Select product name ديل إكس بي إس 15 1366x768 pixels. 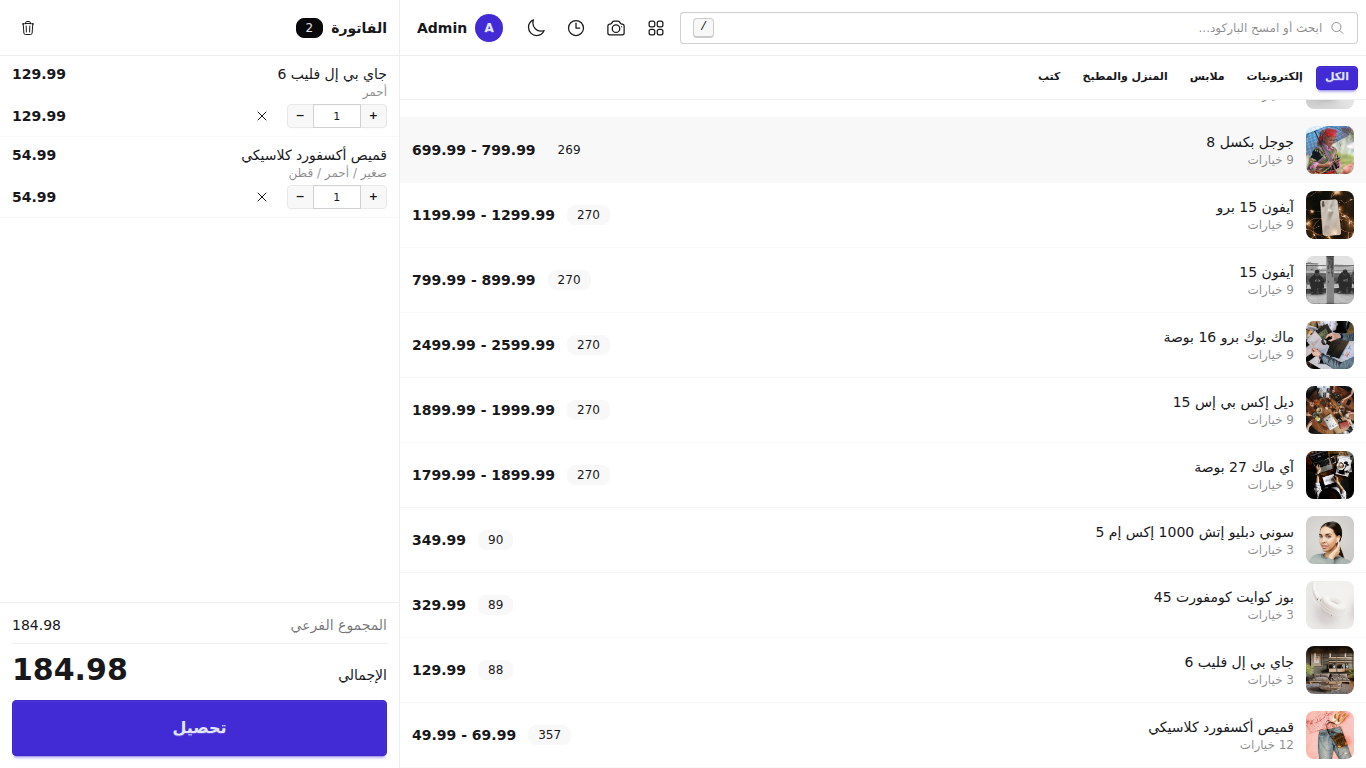1233,402
